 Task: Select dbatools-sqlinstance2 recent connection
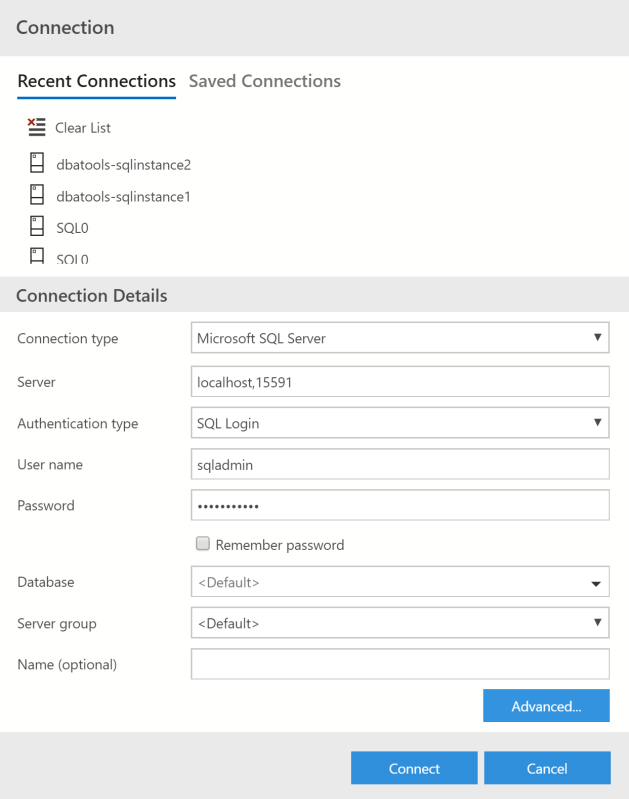point(123,164)
